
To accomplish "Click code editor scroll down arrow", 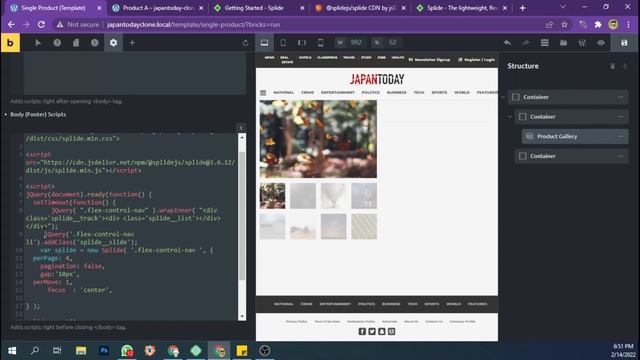I will click(242, 316).
